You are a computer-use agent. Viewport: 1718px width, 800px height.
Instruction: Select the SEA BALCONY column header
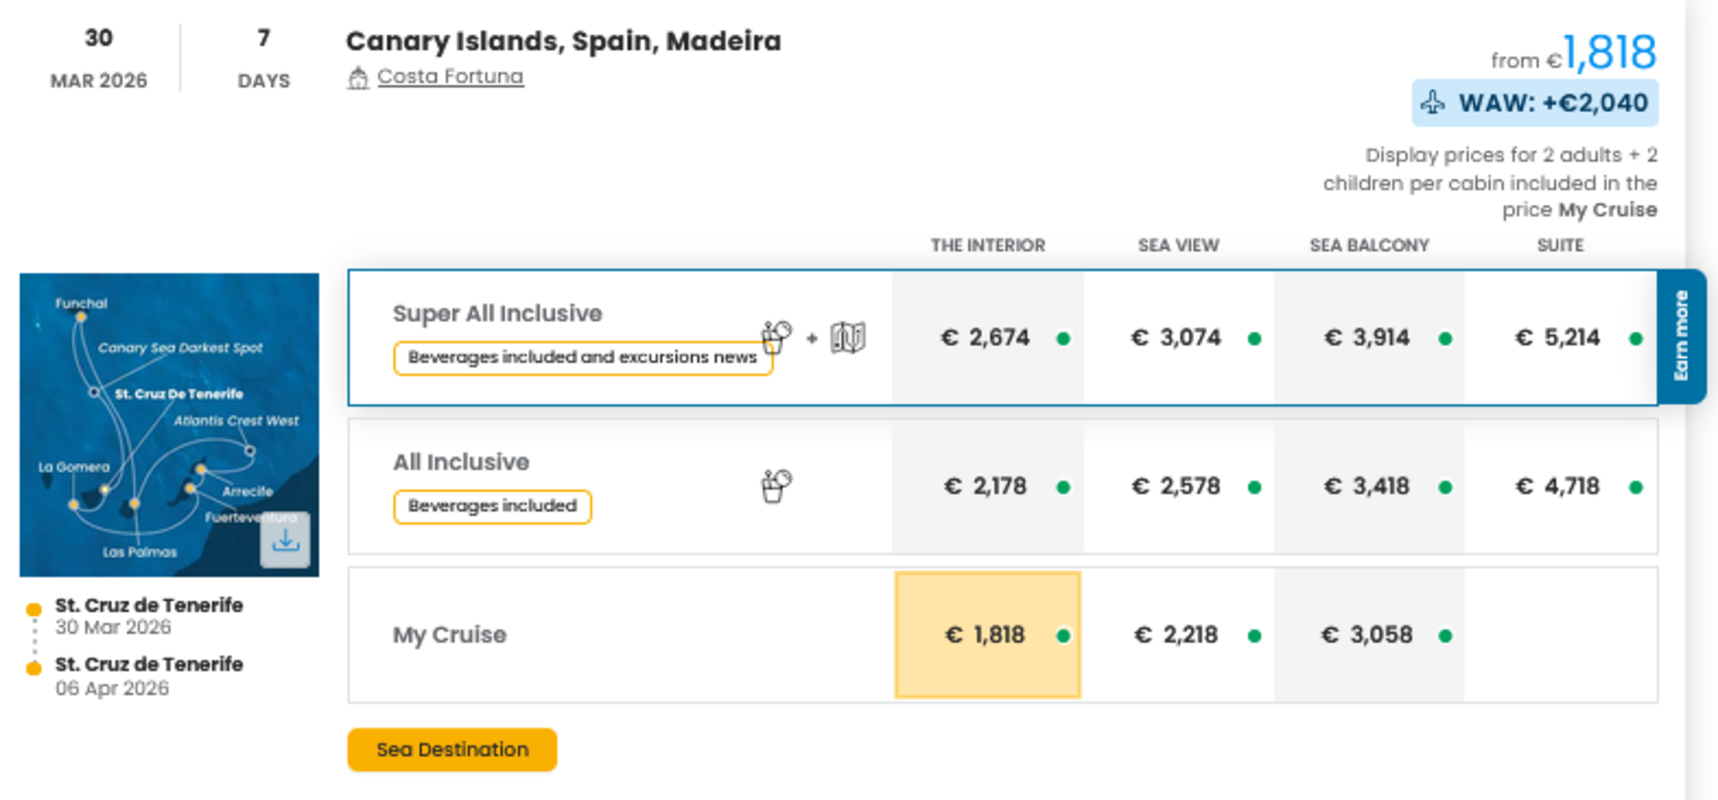click(x=1369, y=245)
